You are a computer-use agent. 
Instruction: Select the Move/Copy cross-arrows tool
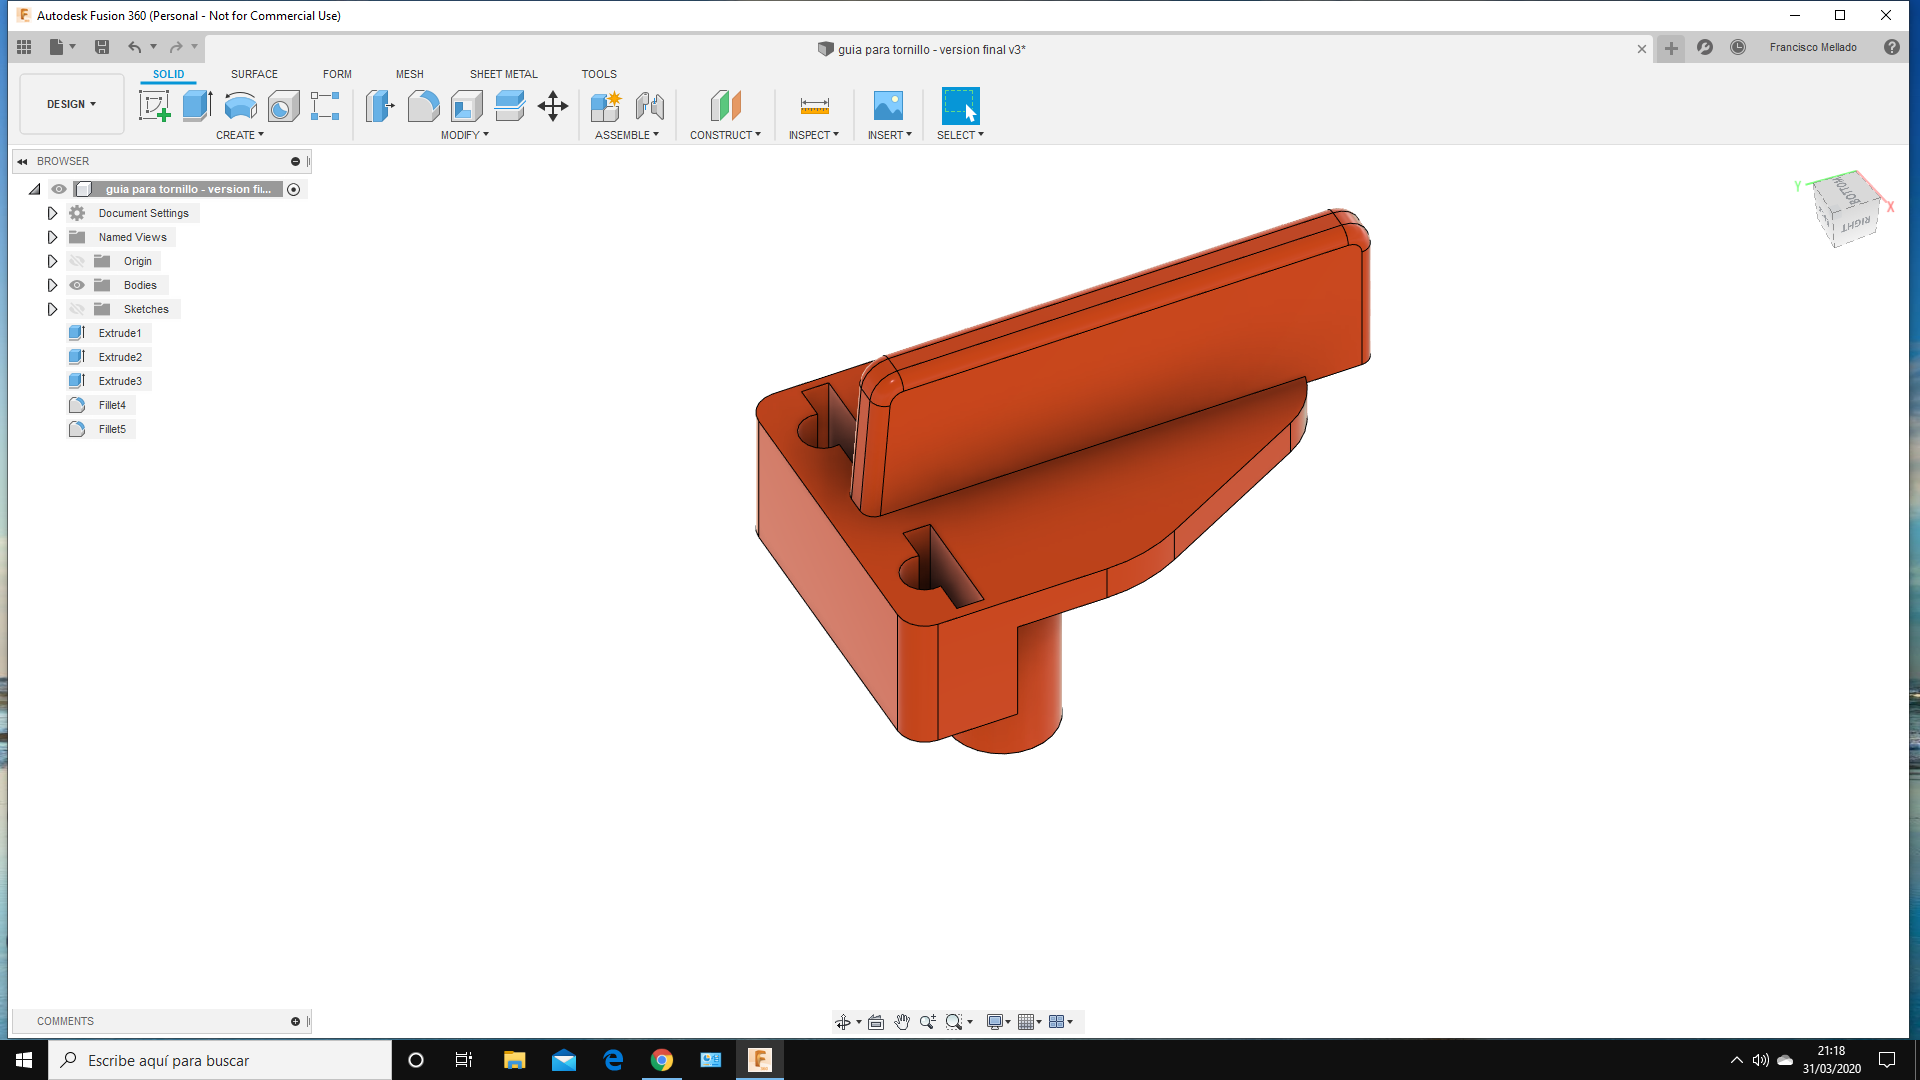point(553,105)
